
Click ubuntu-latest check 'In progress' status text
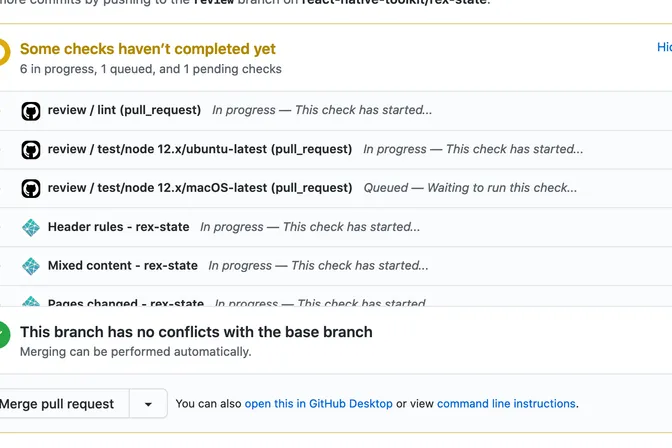[473, 149]
